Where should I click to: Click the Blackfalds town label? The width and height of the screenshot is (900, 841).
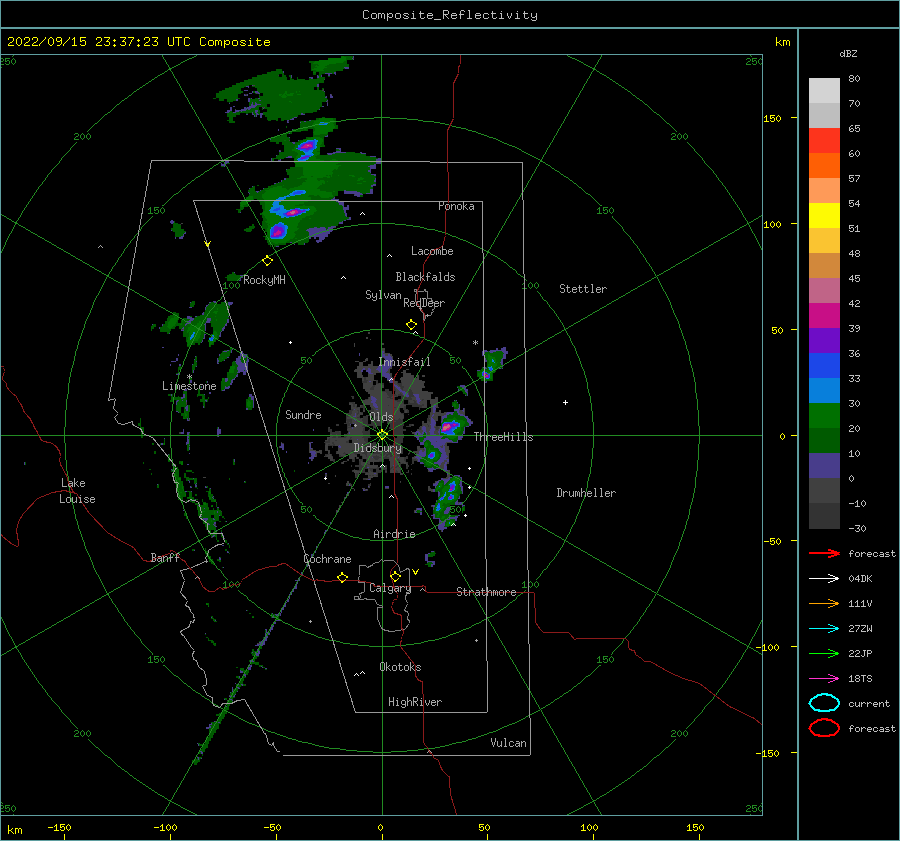pyautogui.click(x=425, y=277)
